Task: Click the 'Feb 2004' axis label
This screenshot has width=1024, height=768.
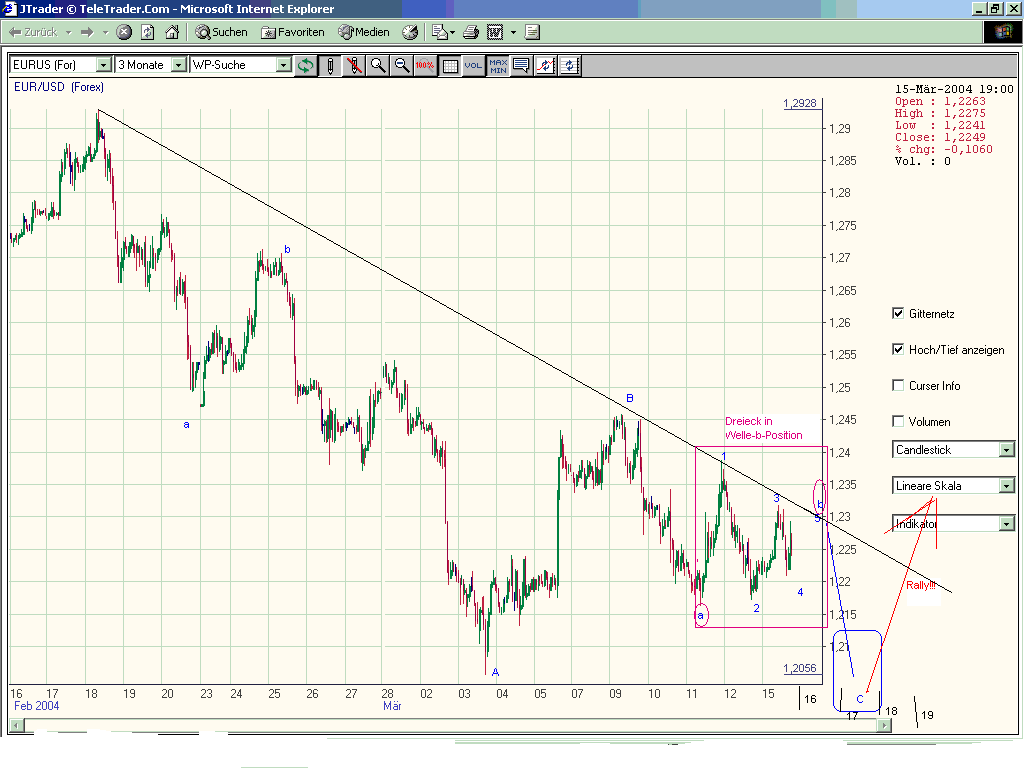Action: click(37, 706)
